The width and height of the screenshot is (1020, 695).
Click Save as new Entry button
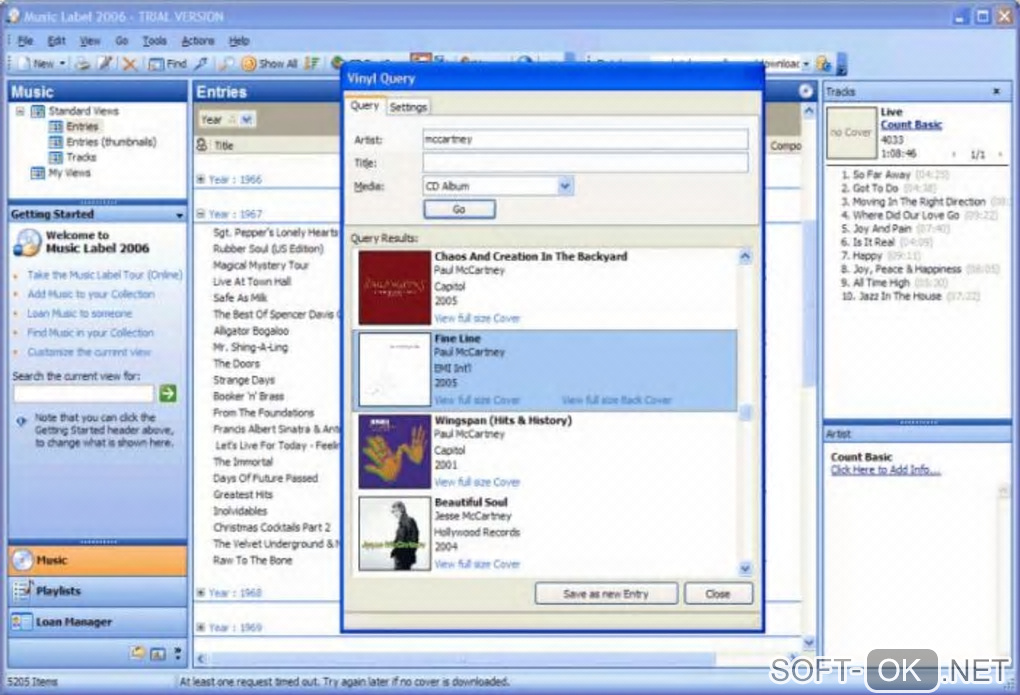coord(606,594)
